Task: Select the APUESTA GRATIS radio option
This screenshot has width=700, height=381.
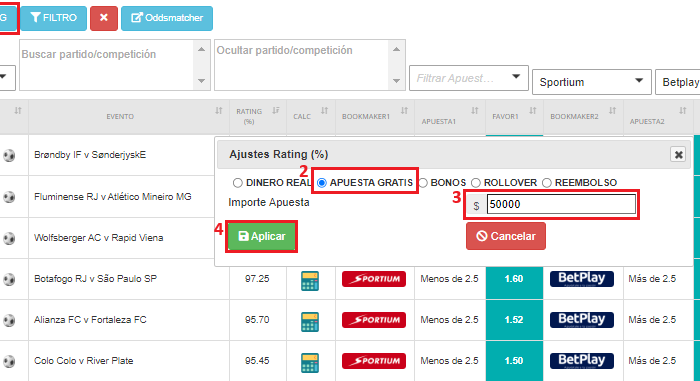Action: point(321,183)
